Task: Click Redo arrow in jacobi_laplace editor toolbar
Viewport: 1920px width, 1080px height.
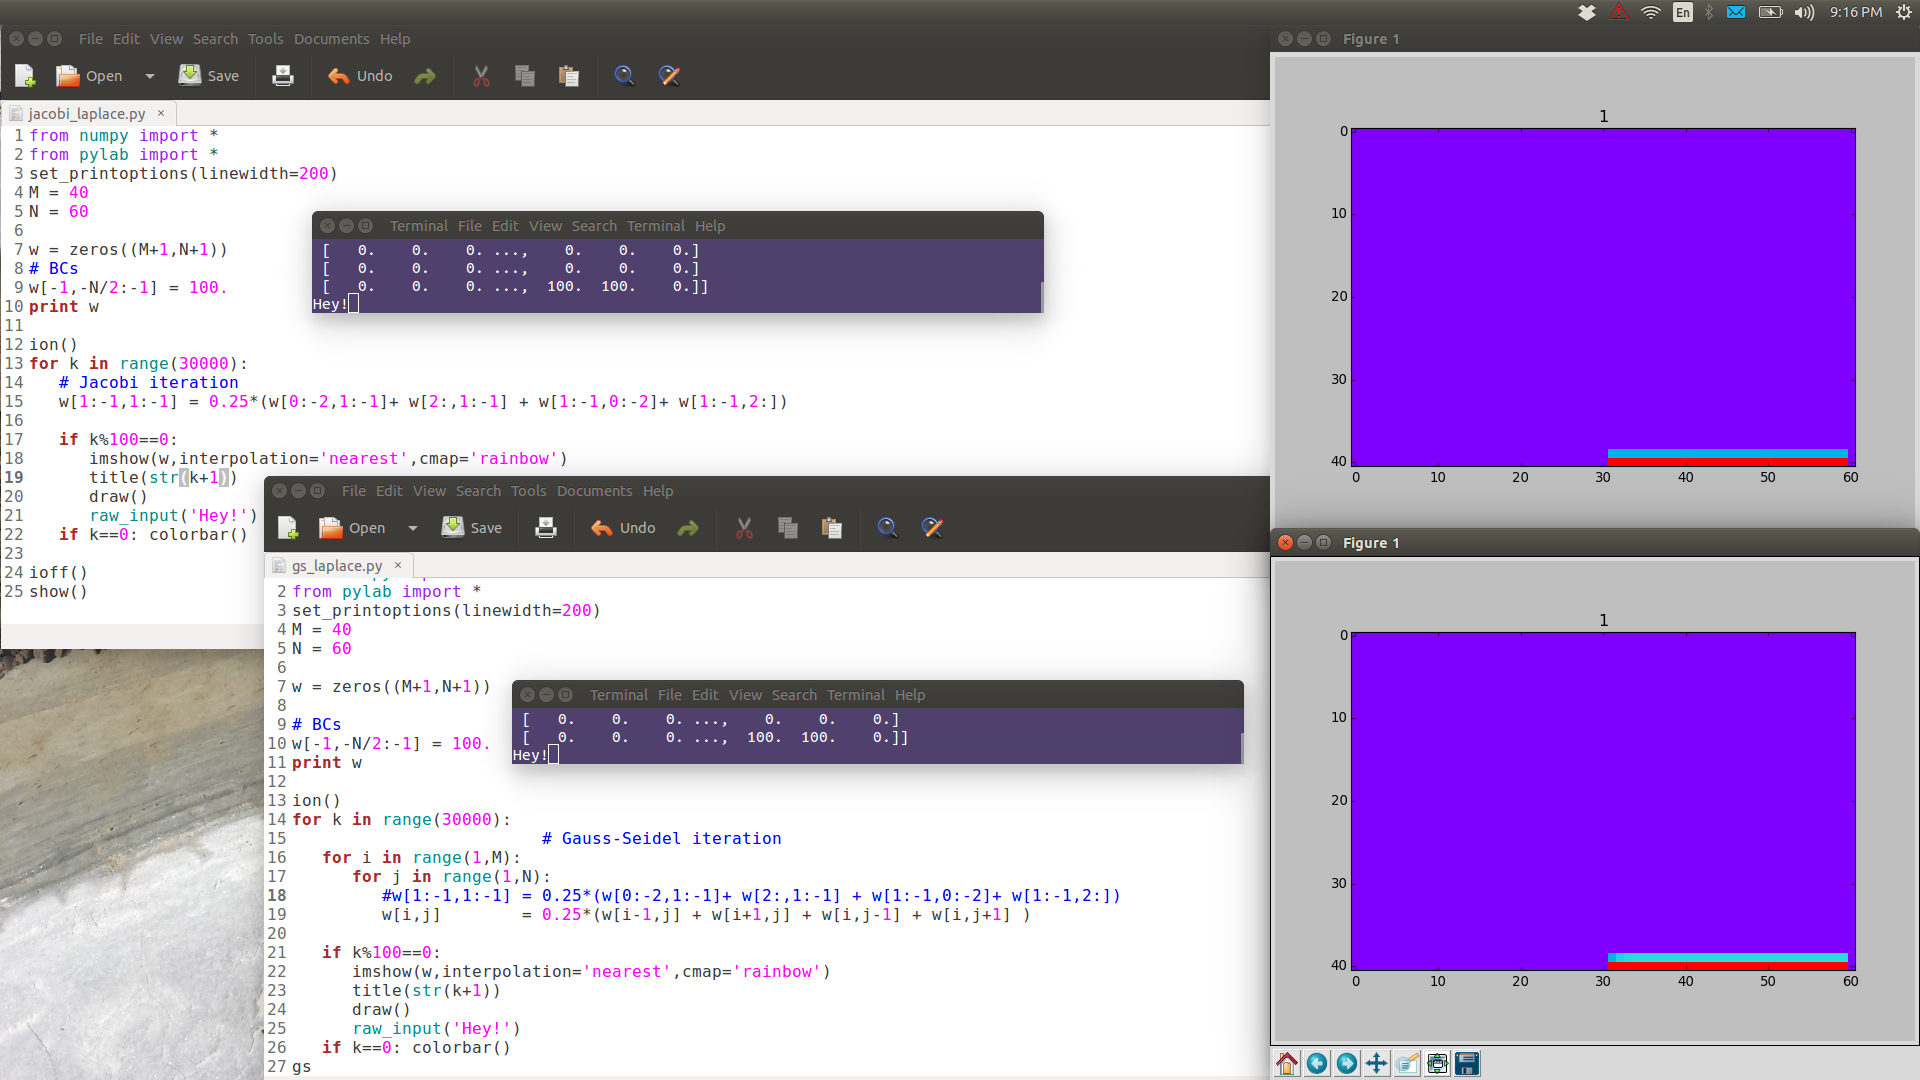Action: click(x=425, y=76)
